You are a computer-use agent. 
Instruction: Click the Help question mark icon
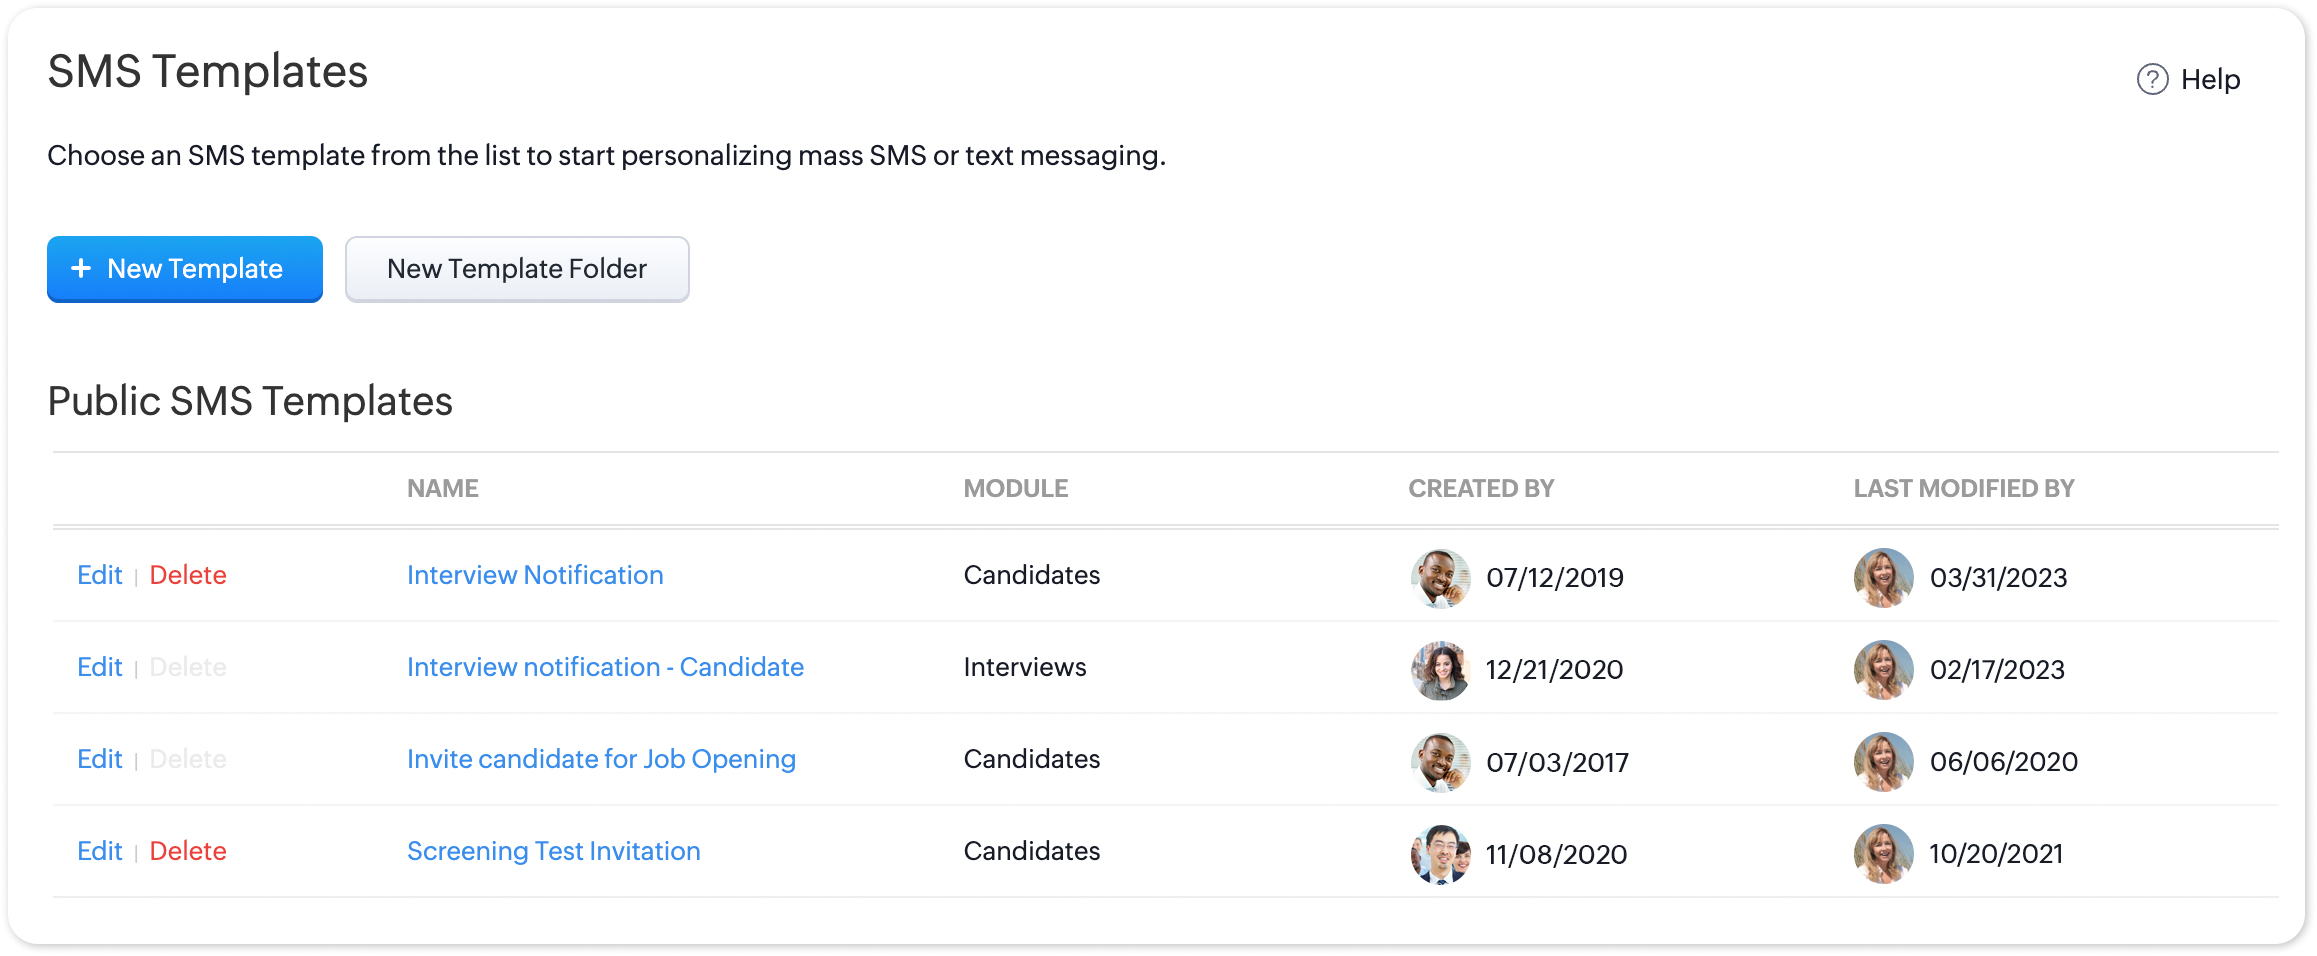point(2152,79)
